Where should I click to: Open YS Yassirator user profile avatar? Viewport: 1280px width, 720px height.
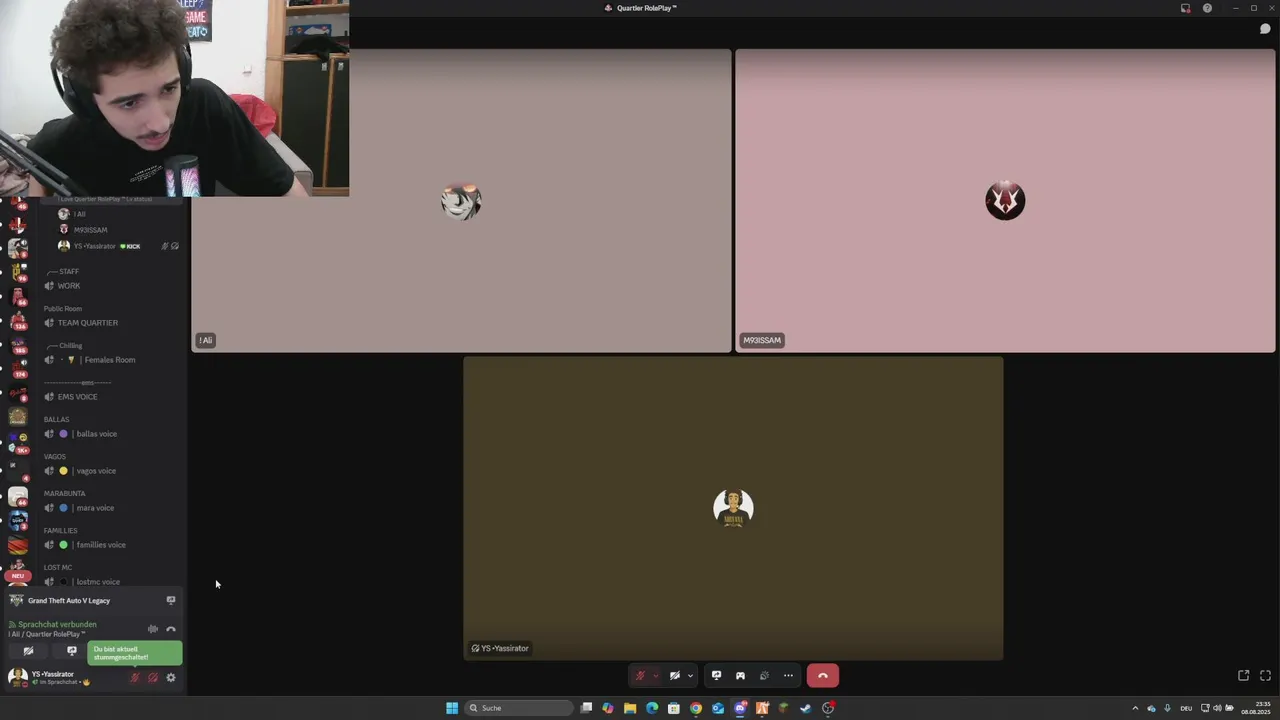[17, 677]
